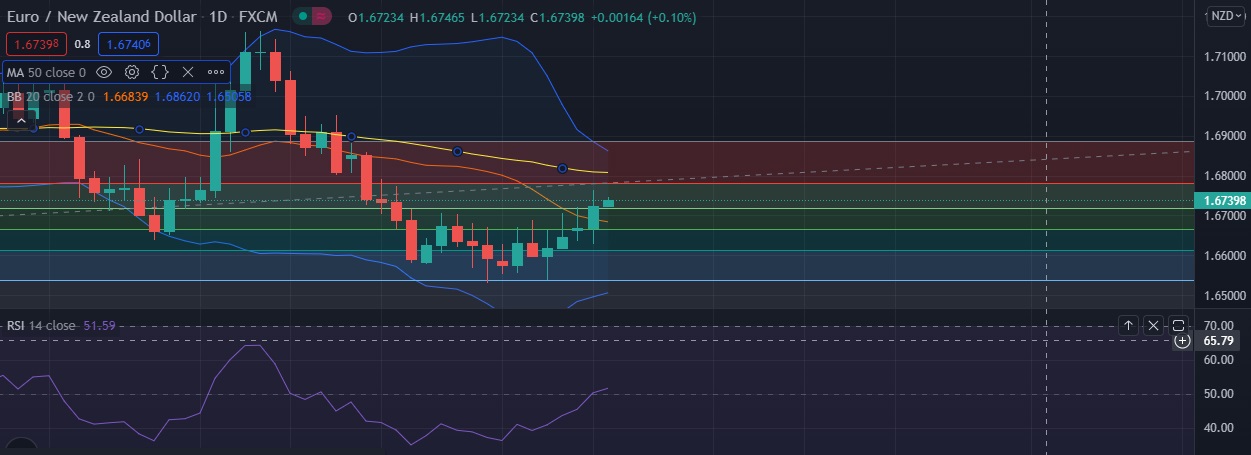Click the market status green dot indicator
Viewport: 1251px width, 455px height.
pos(302,17)
